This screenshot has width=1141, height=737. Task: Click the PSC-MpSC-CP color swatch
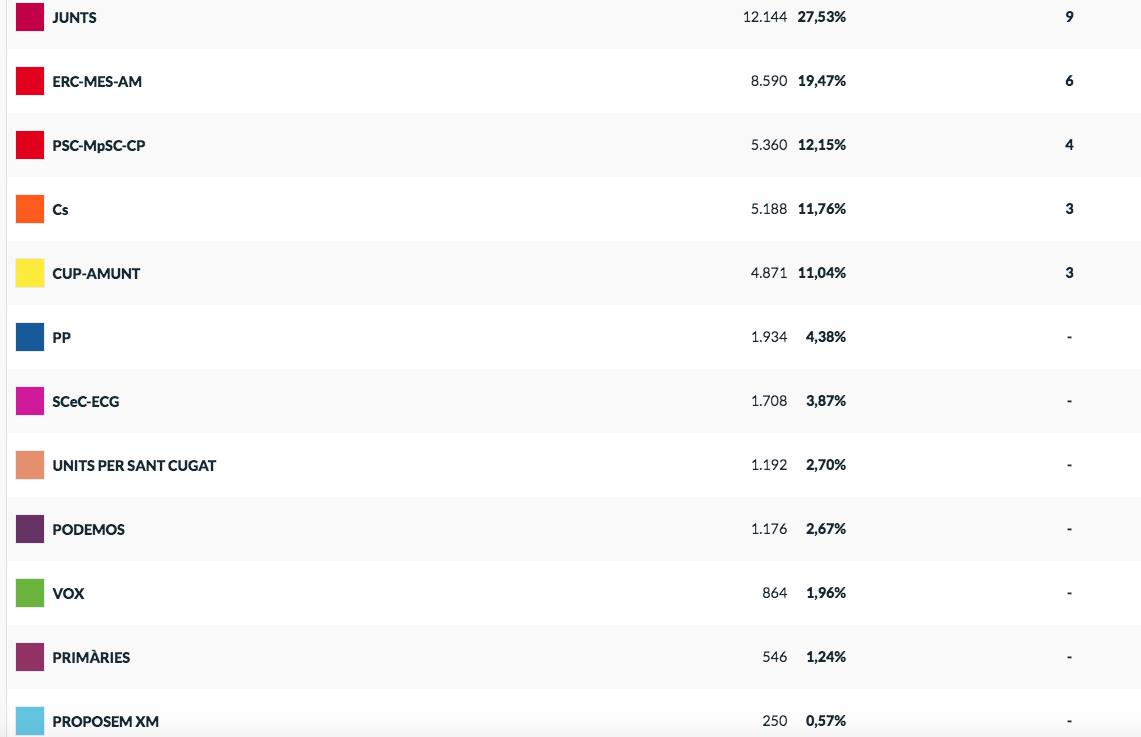30,145
